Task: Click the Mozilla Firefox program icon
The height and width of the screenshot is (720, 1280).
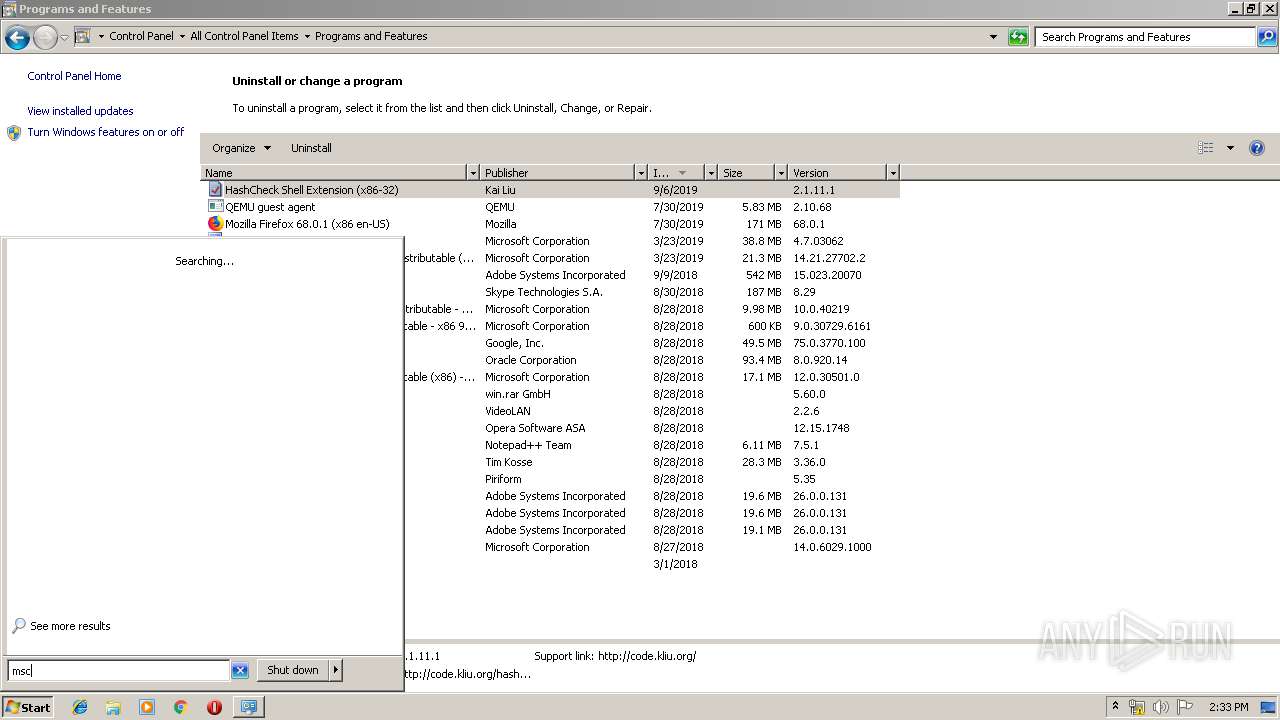Action: 215,224
